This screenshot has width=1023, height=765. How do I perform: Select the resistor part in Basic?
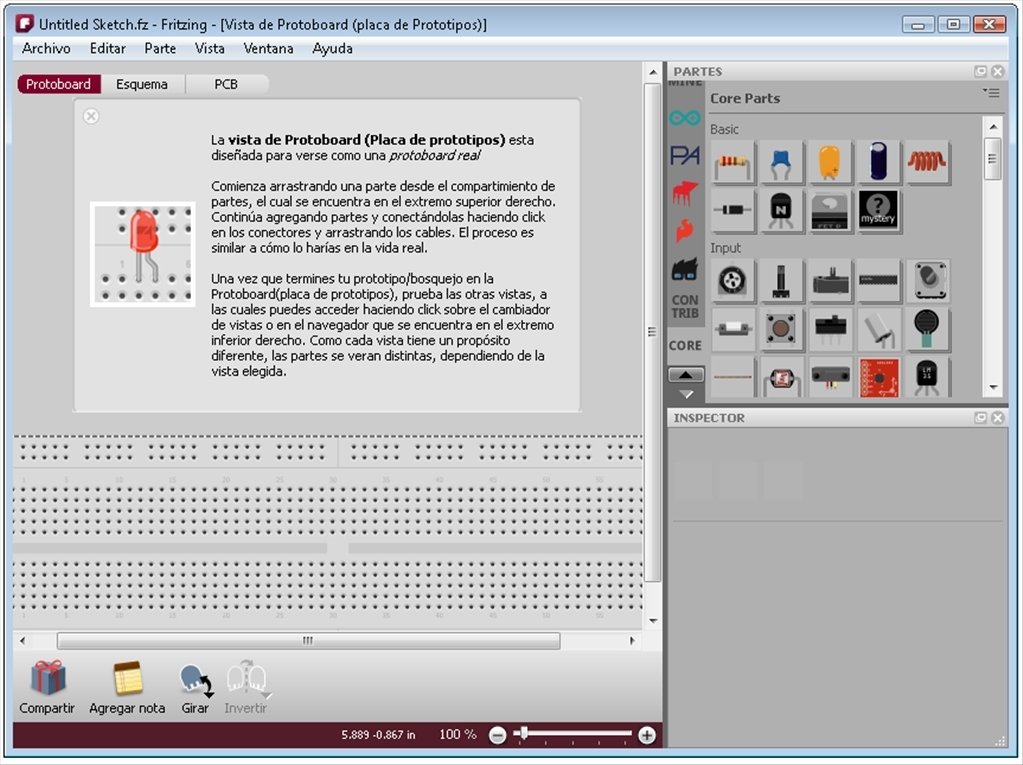pos(733,162)
